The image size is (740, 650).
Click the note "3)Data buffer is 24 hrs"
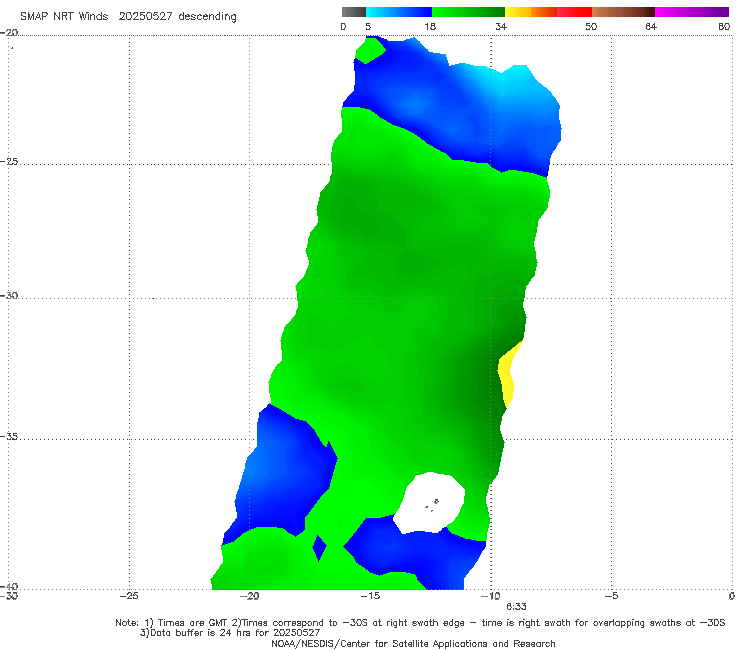click(230, 633)
